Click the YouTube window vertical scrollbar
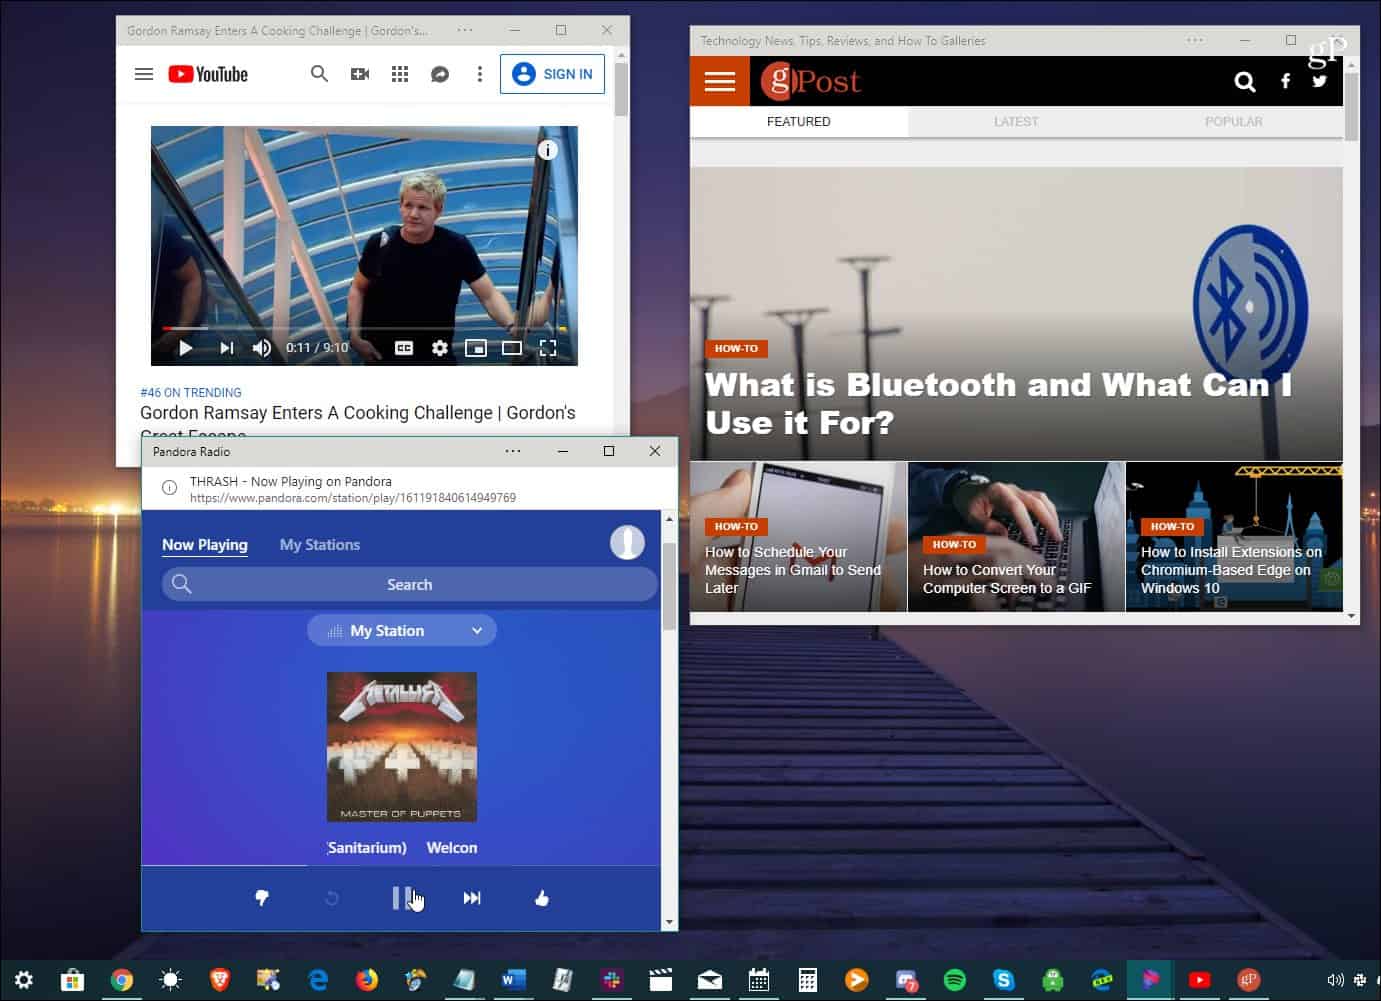The width and height of the screenshot is (1381, 1001). (x=621, y=90)
